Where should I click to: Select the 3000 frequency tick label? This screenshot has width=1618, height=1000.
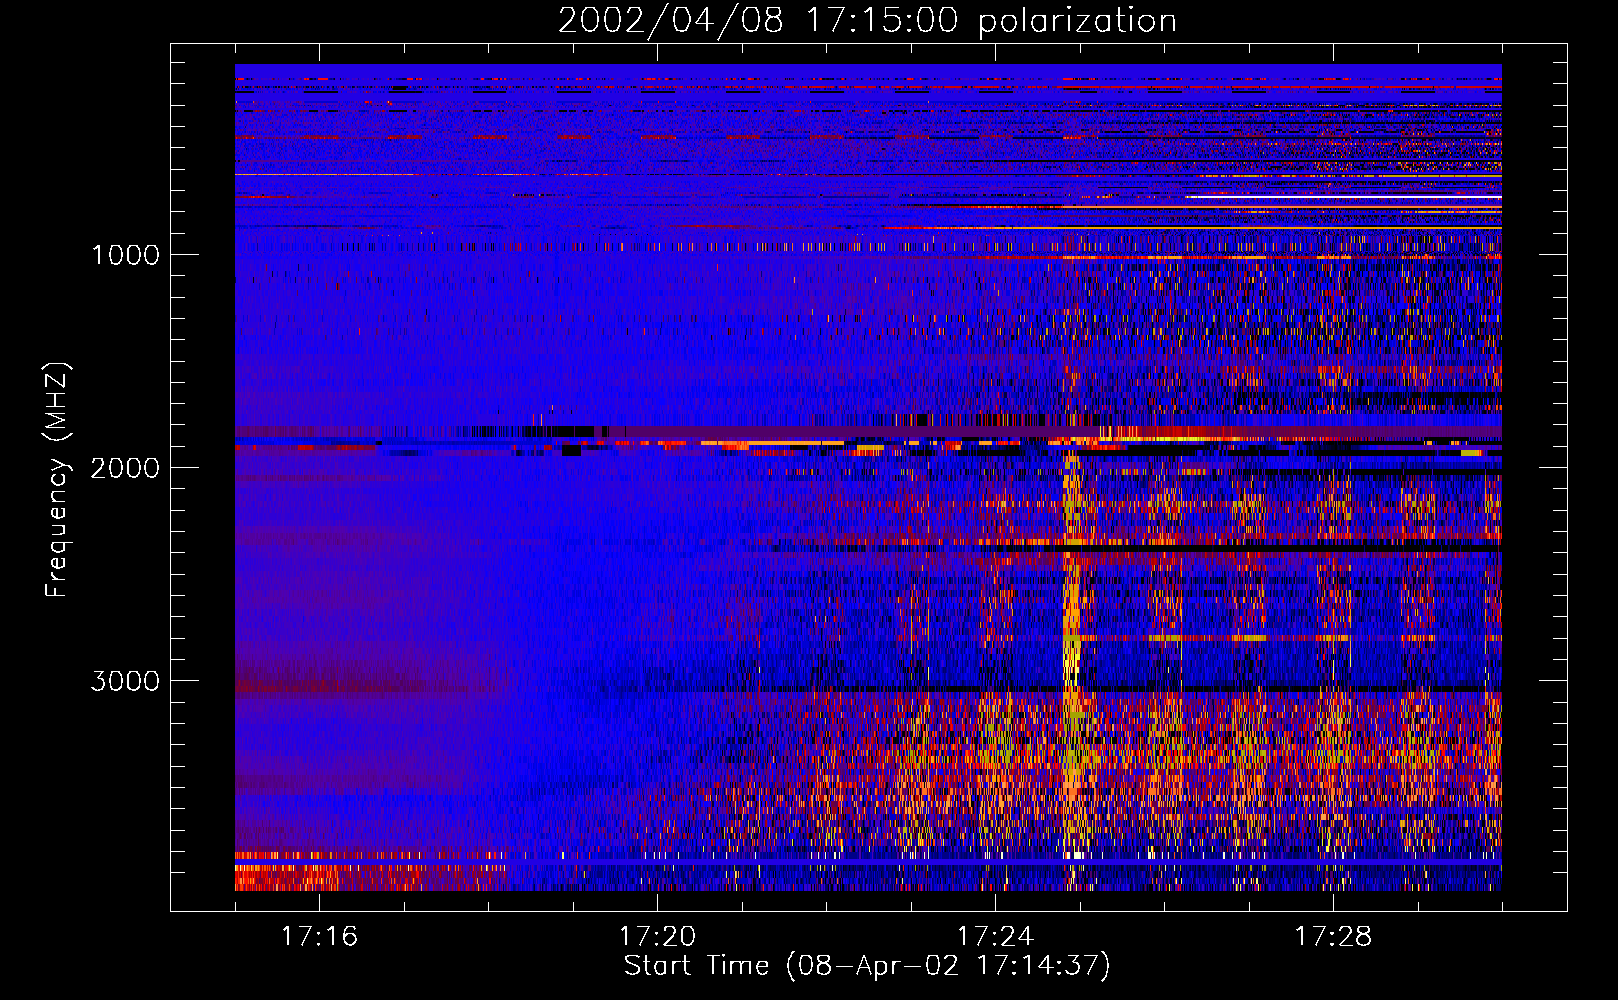pyautogui.click(x=125, y=681)
